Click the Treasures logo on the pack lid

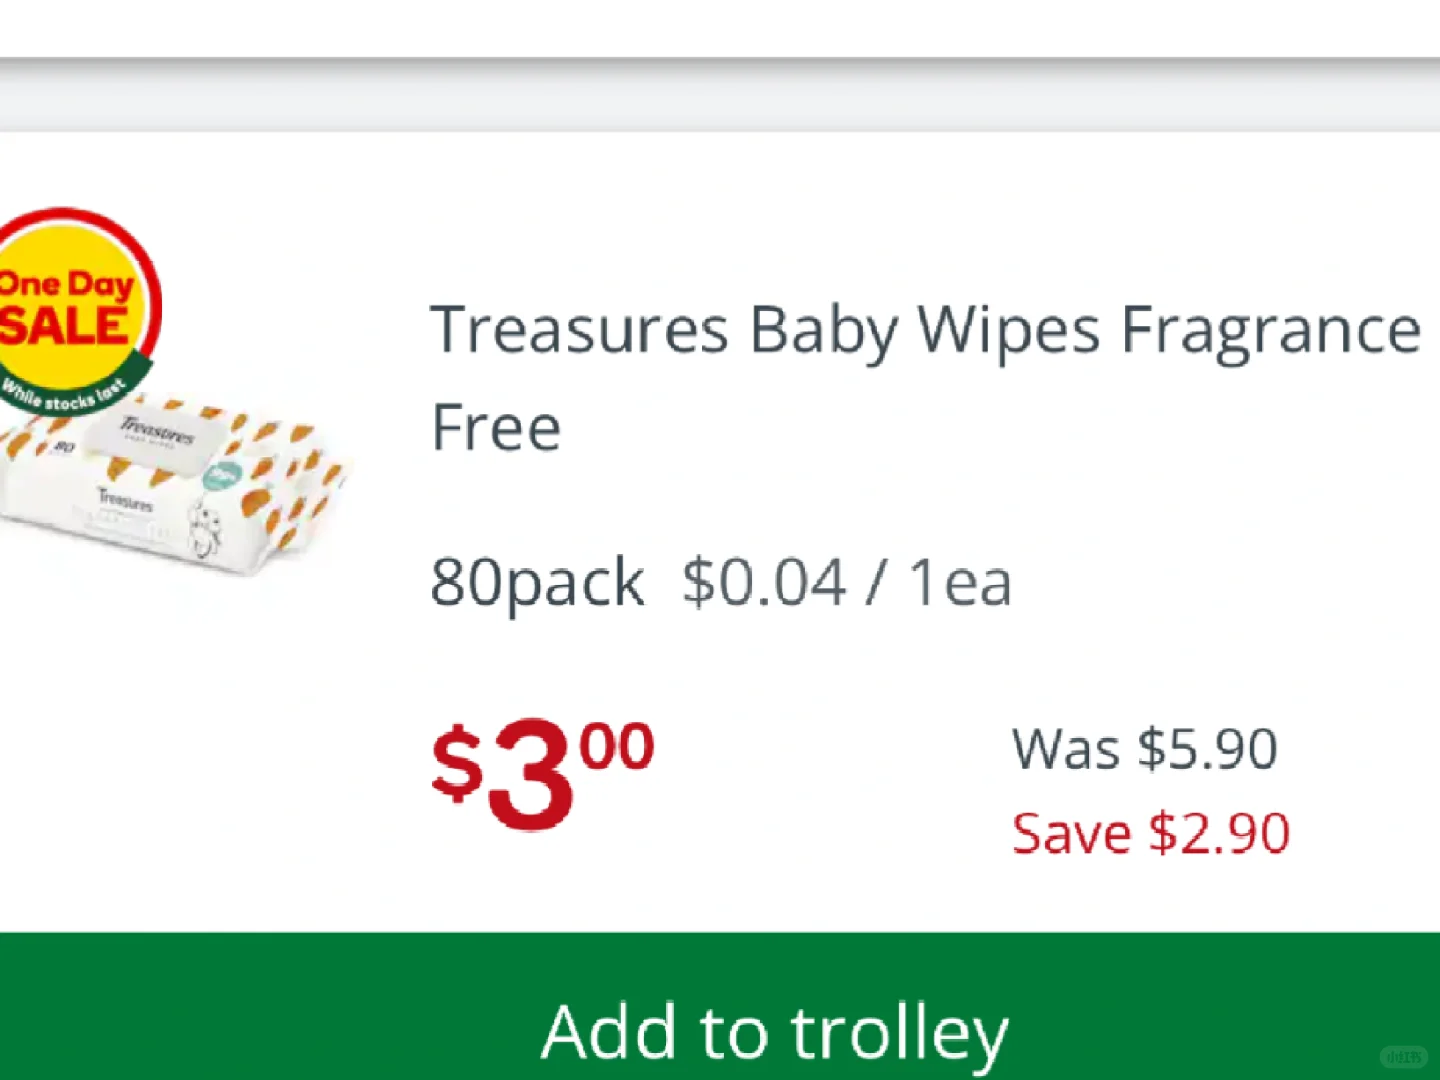[157, 430]
